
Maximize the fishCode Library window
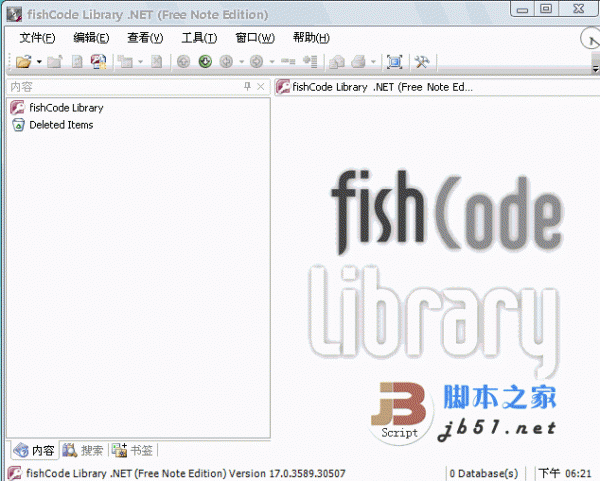click(x=546, y=8)
